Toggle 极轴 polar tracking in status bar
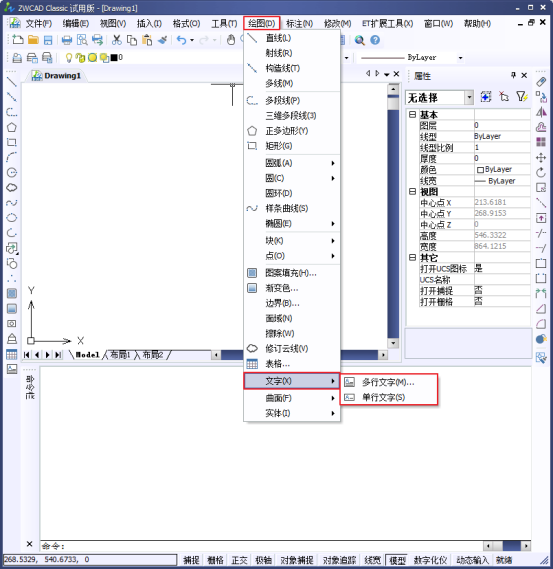This screenshot has height=569, width=553. 263,560
